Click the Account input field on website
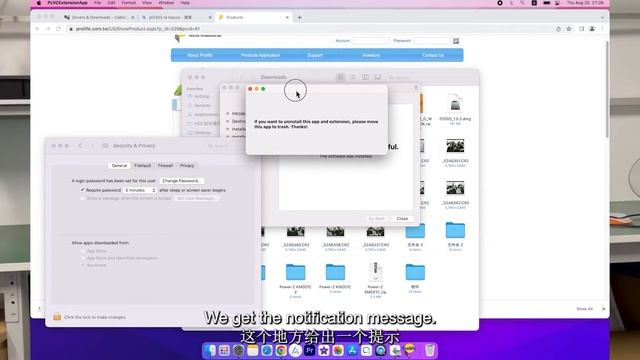This screenshot has height=360, width=640. pyautogui.click(x=370, y=41)
